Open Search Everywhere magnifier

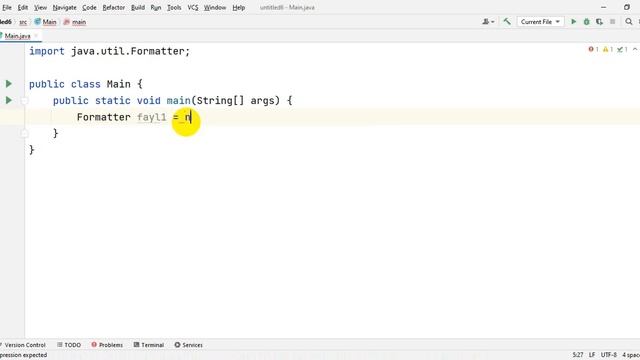click(629, 22)
